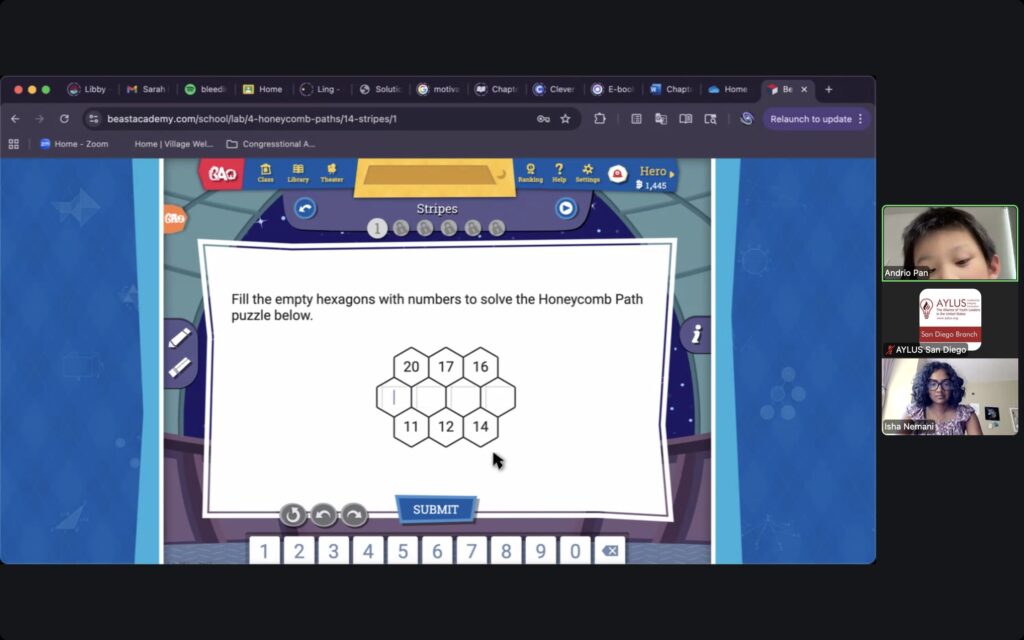This screenshot has width=1024, height=640.
Task: Open the Help menu icon
Action: click(x=559, y=173)
